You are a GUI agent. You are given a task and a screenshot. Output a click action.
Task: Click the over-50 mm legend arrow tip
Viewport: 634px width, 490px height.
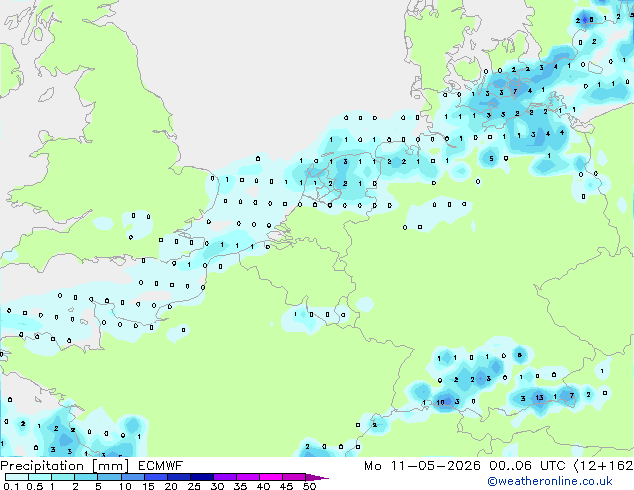(x=317, y=477)
